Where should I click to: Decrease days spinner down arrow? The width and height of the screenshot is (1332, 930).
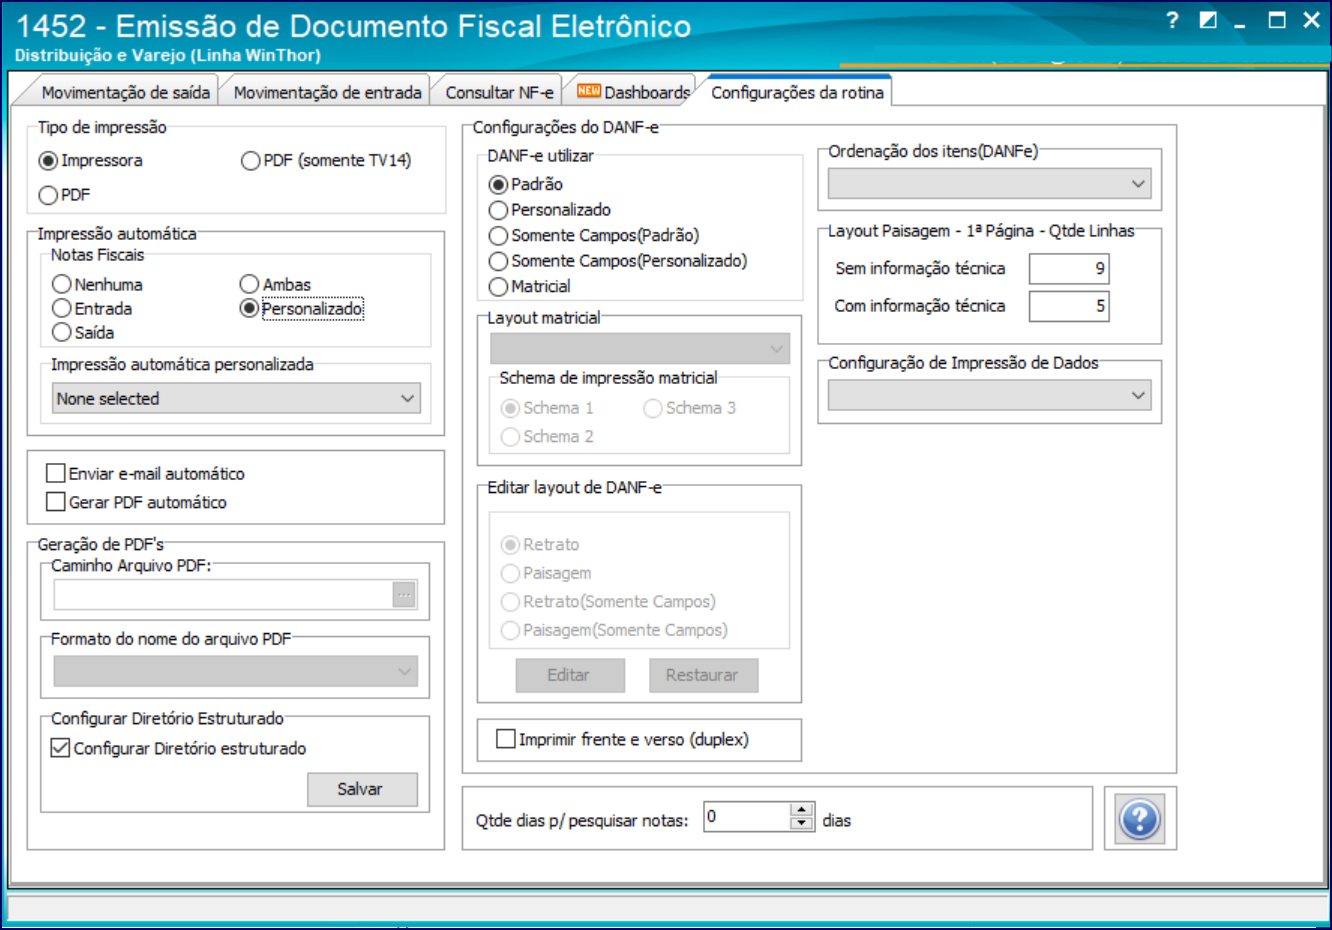click(802, 823)
